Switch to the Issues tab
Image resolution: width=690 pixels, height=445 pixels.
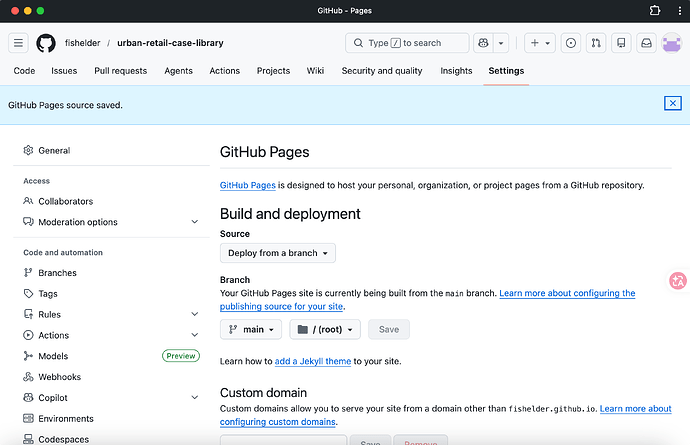[x=64, y=71]
